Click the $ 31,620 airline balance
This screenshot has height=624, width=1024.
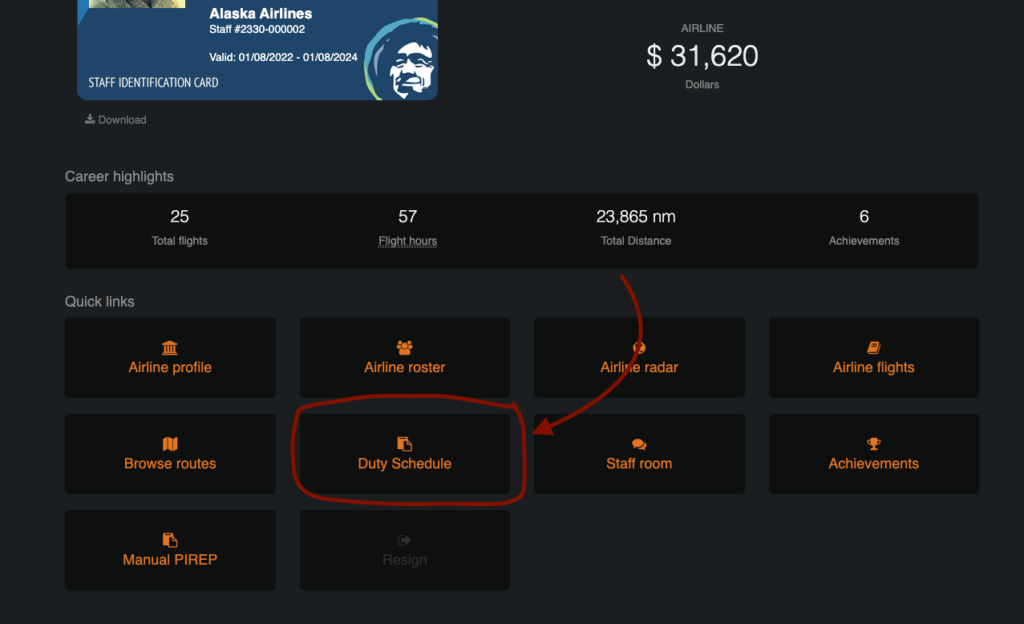coord(702,56)
